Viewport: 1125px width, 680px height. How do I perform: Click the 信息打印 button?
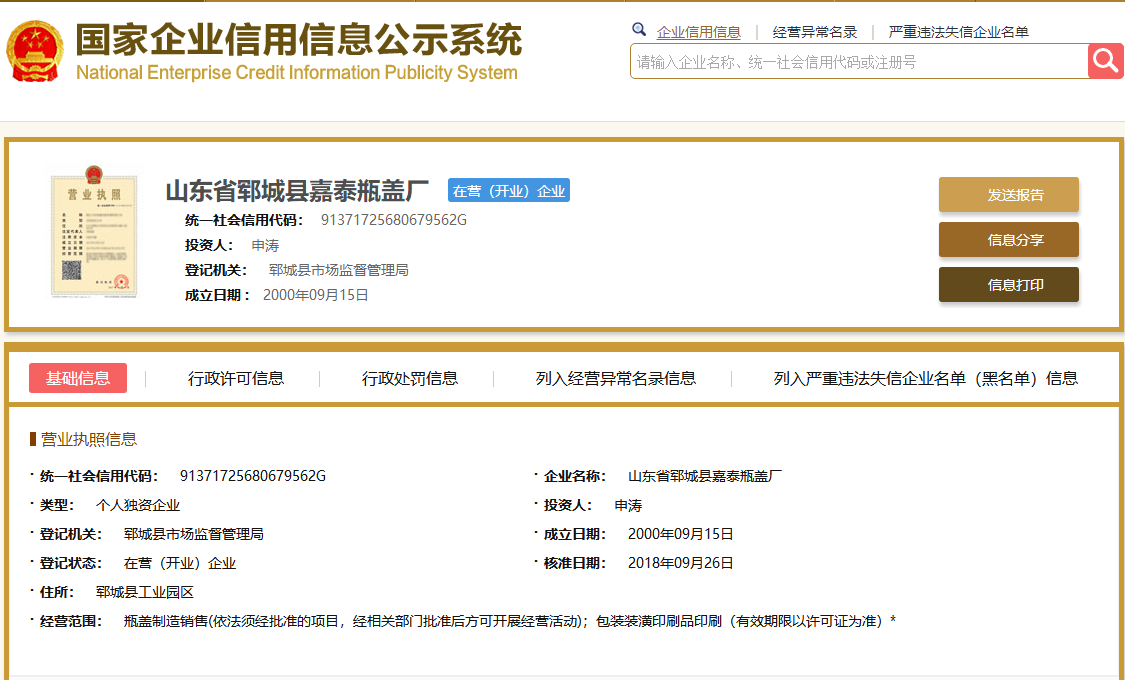(x=1008, y=285)
